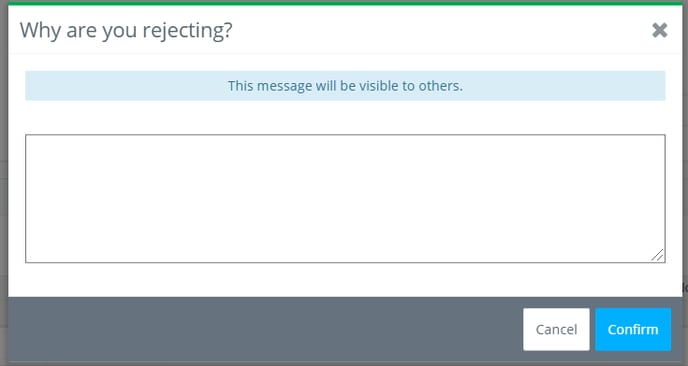This screenshot has width=688, height=366.
Task: Click the dialog header title text
Action: (x=126, y=30)
